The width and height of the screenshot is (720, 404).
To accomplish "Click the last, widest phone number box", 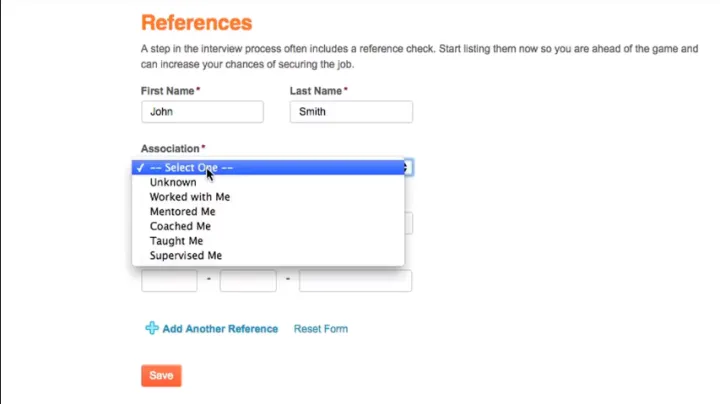I will click(x=355, y=280).
